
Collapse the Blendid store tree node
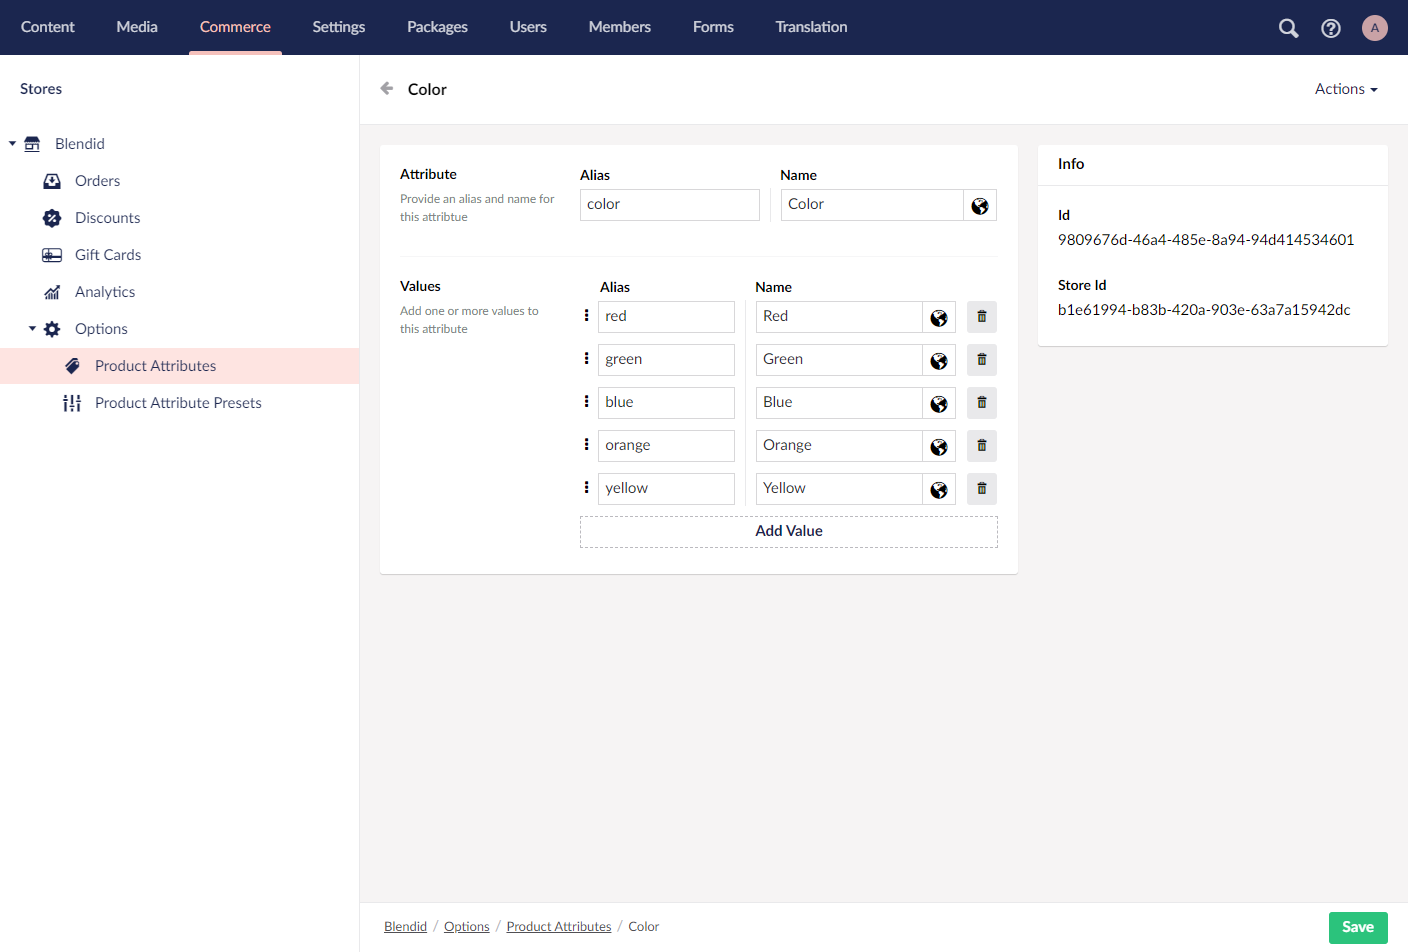pos(12,144)
